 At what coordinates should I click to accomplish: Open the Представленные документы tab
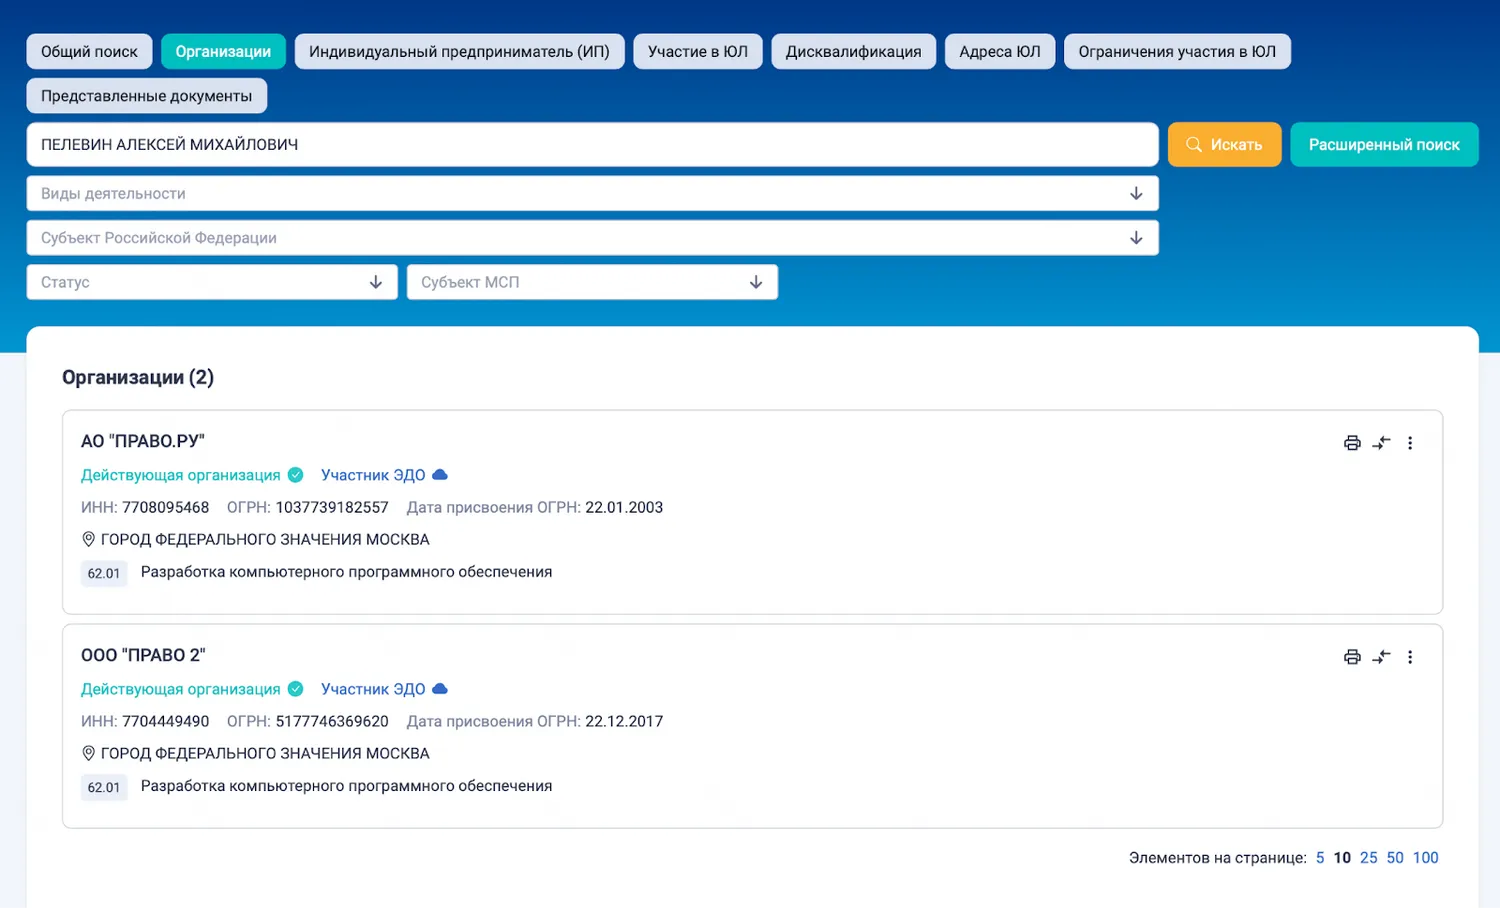pyautogui.click(x=146, y=96)
